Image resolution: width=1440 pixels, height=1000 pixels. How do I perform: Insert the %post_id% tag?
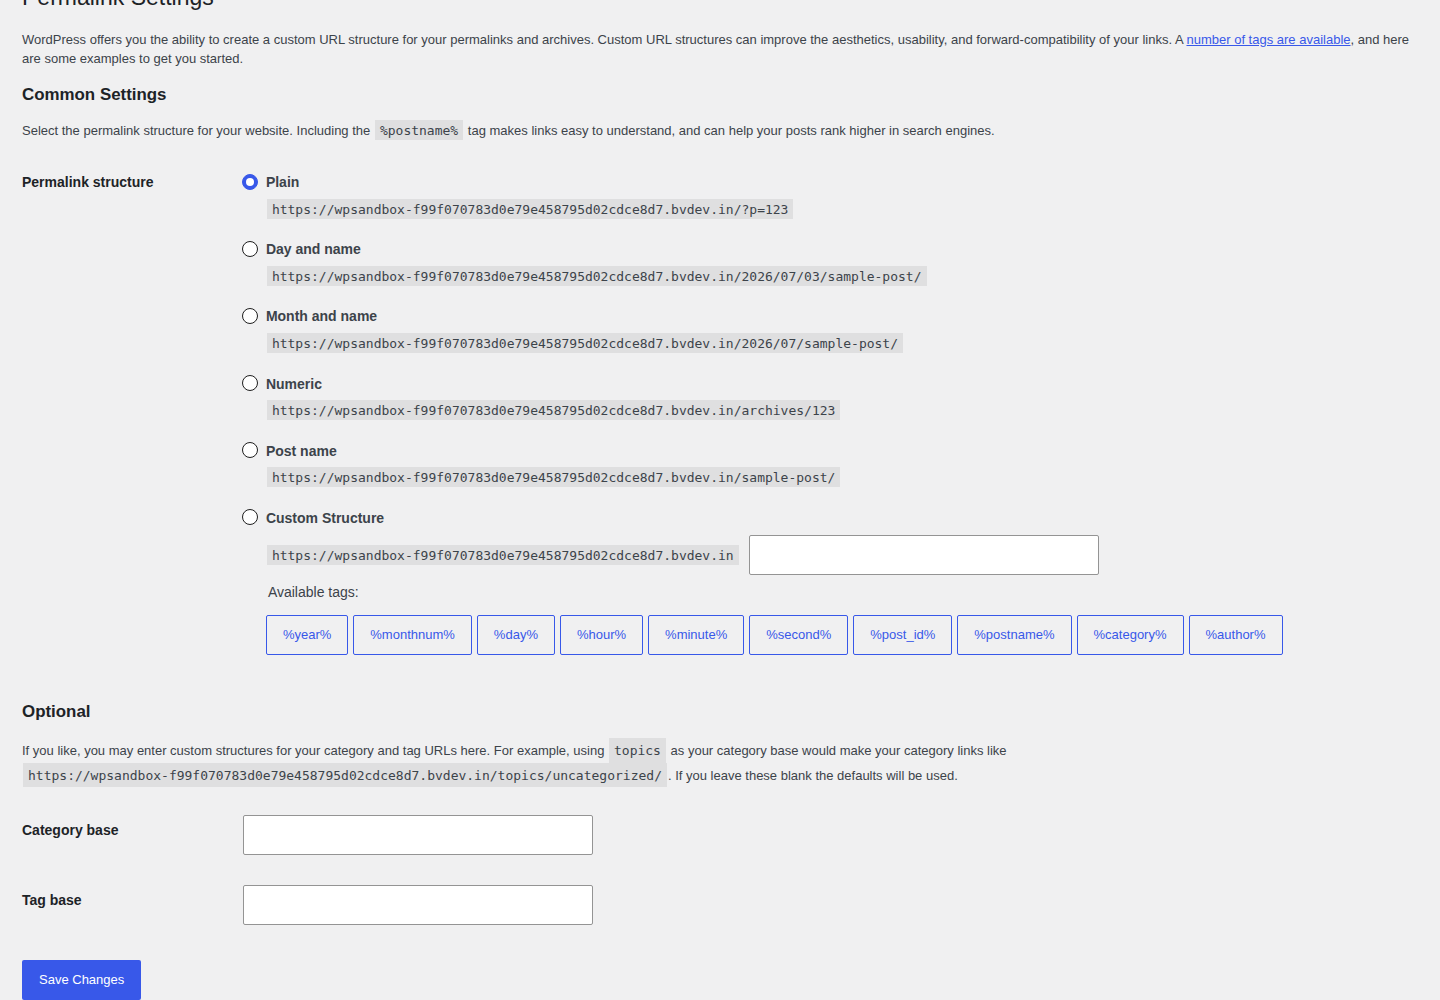point(902,635)
